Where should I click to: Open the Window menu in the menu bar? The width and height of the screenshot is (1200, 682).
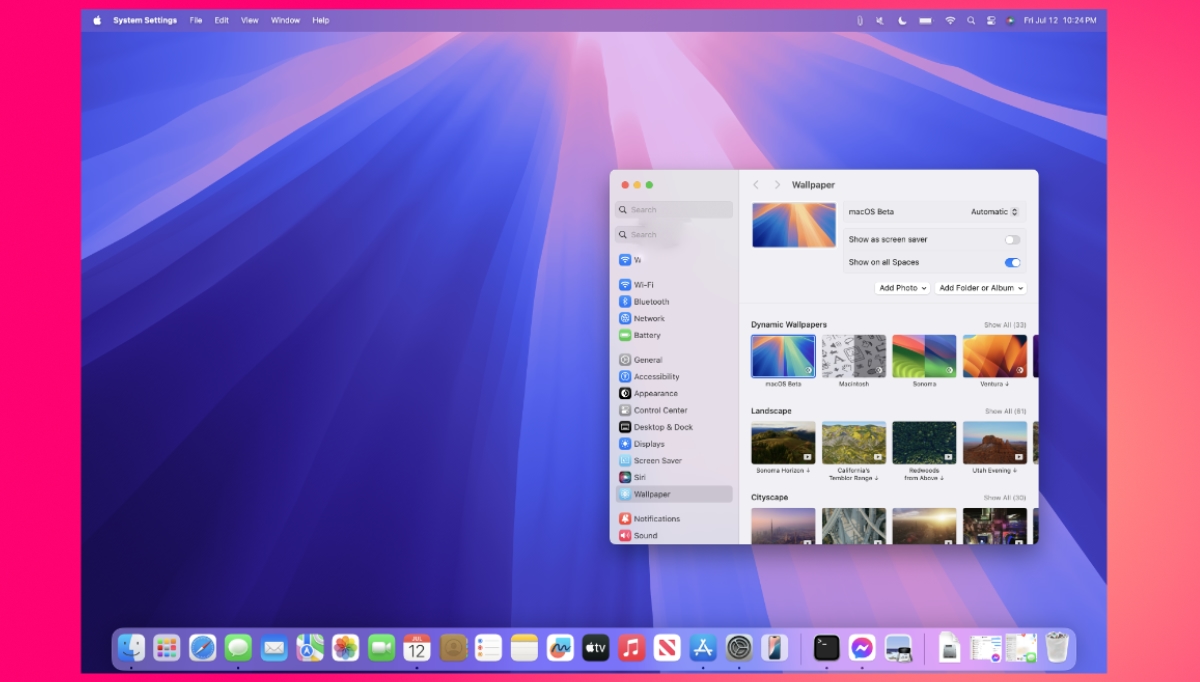285,20
